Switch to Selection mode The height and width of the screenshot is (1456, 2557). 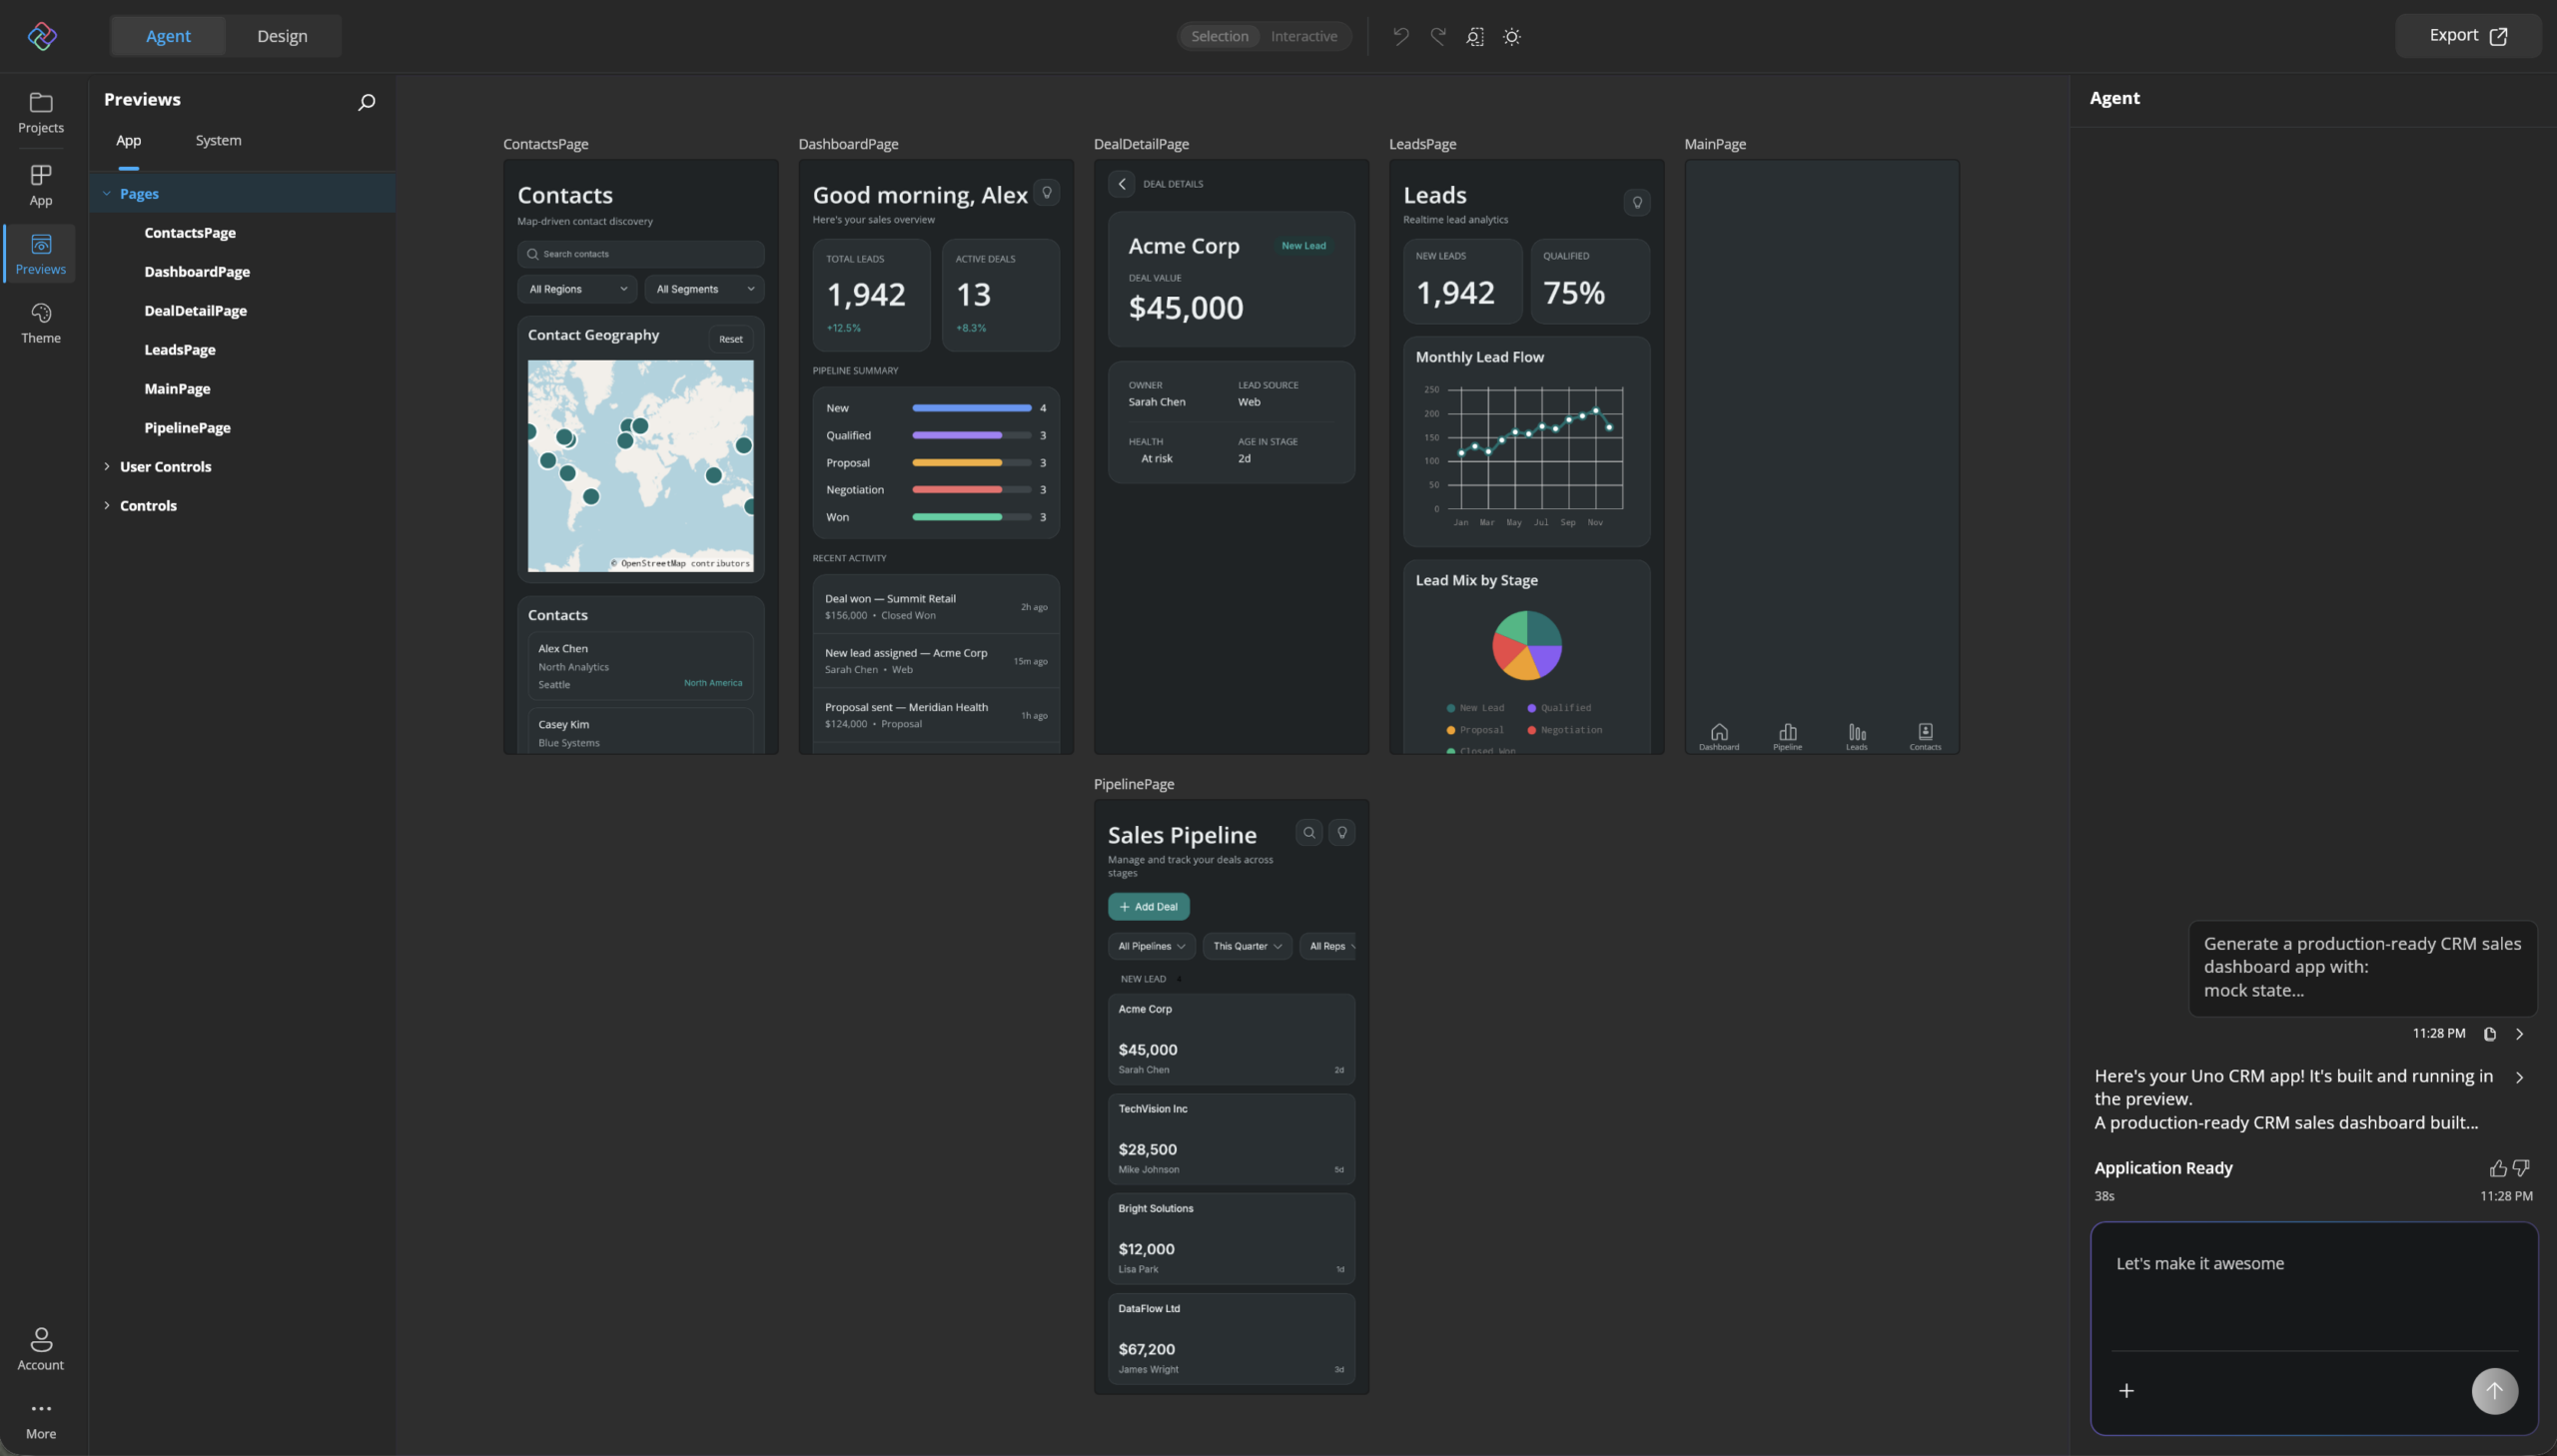pyautogui.click(x=1219, y=36)
